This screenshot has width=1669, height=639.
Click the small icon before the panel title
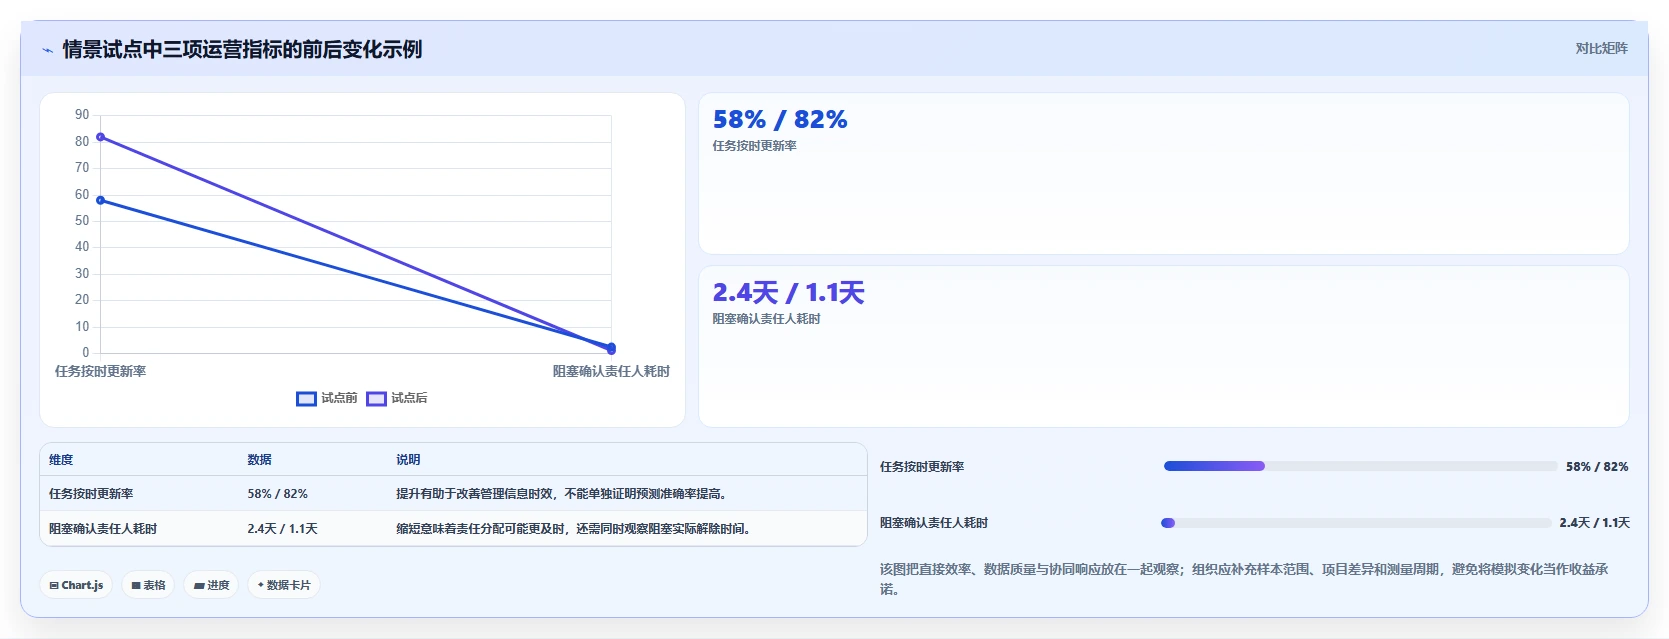pyautogui.click(x=47, y=50)
